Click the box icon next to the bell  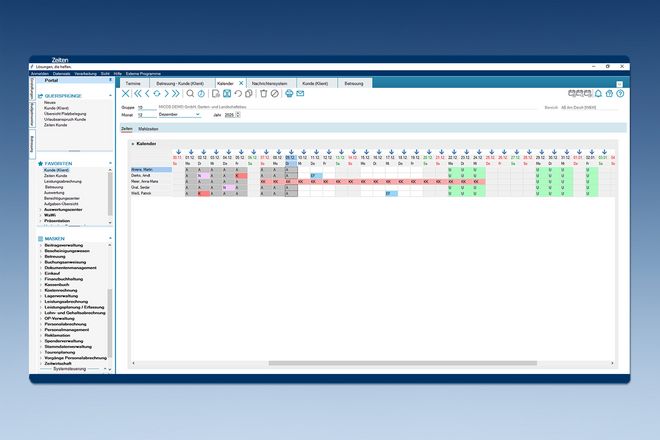[609, 93]
